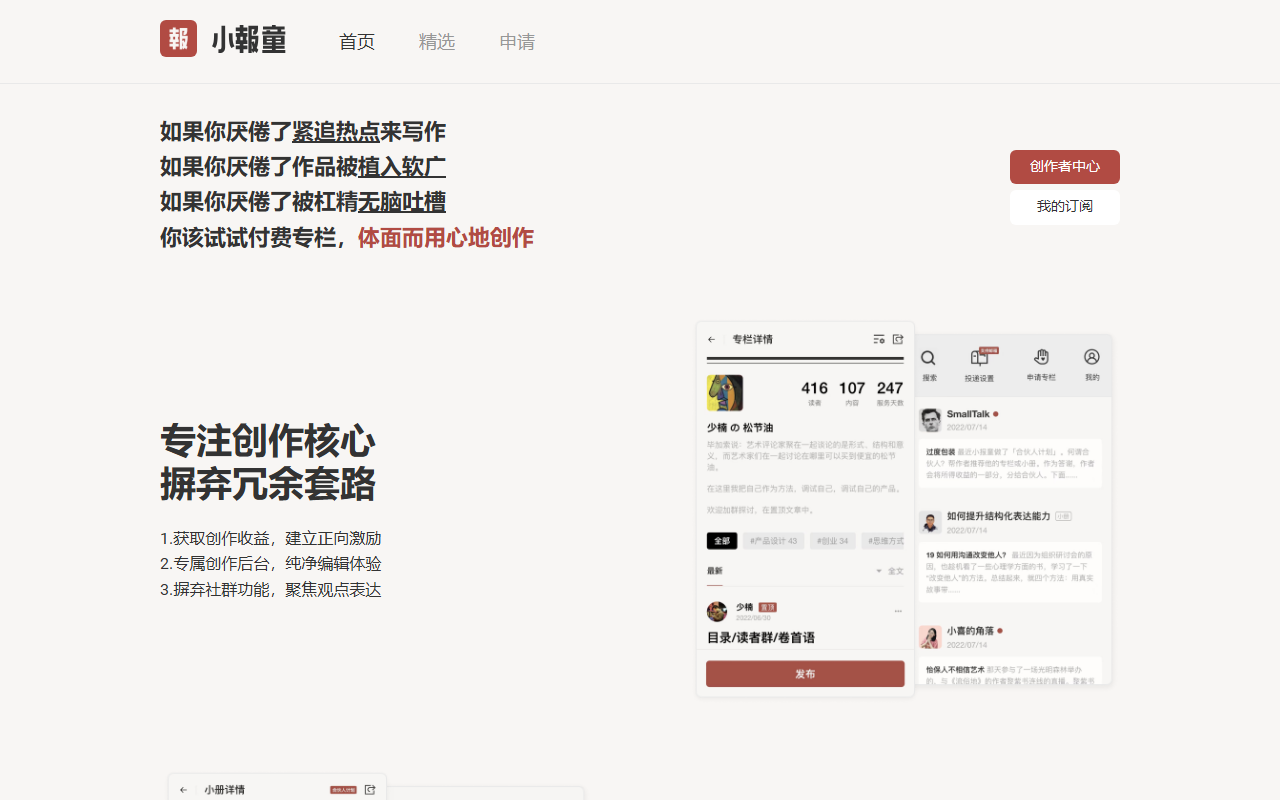
Task: Select the 全部 tag filter
Action: (x=722, y=541)
